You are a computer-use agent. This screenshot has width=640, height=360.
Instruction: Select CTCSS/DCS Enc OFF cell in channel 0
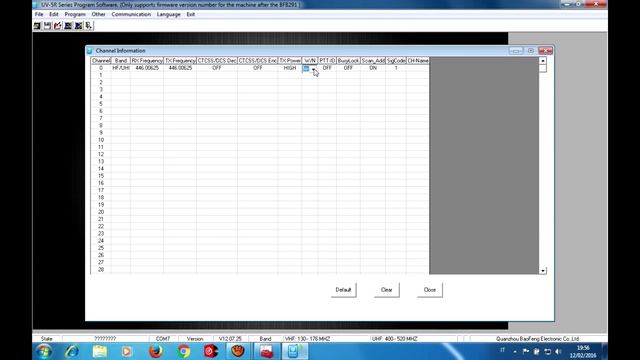coord(258,68)
